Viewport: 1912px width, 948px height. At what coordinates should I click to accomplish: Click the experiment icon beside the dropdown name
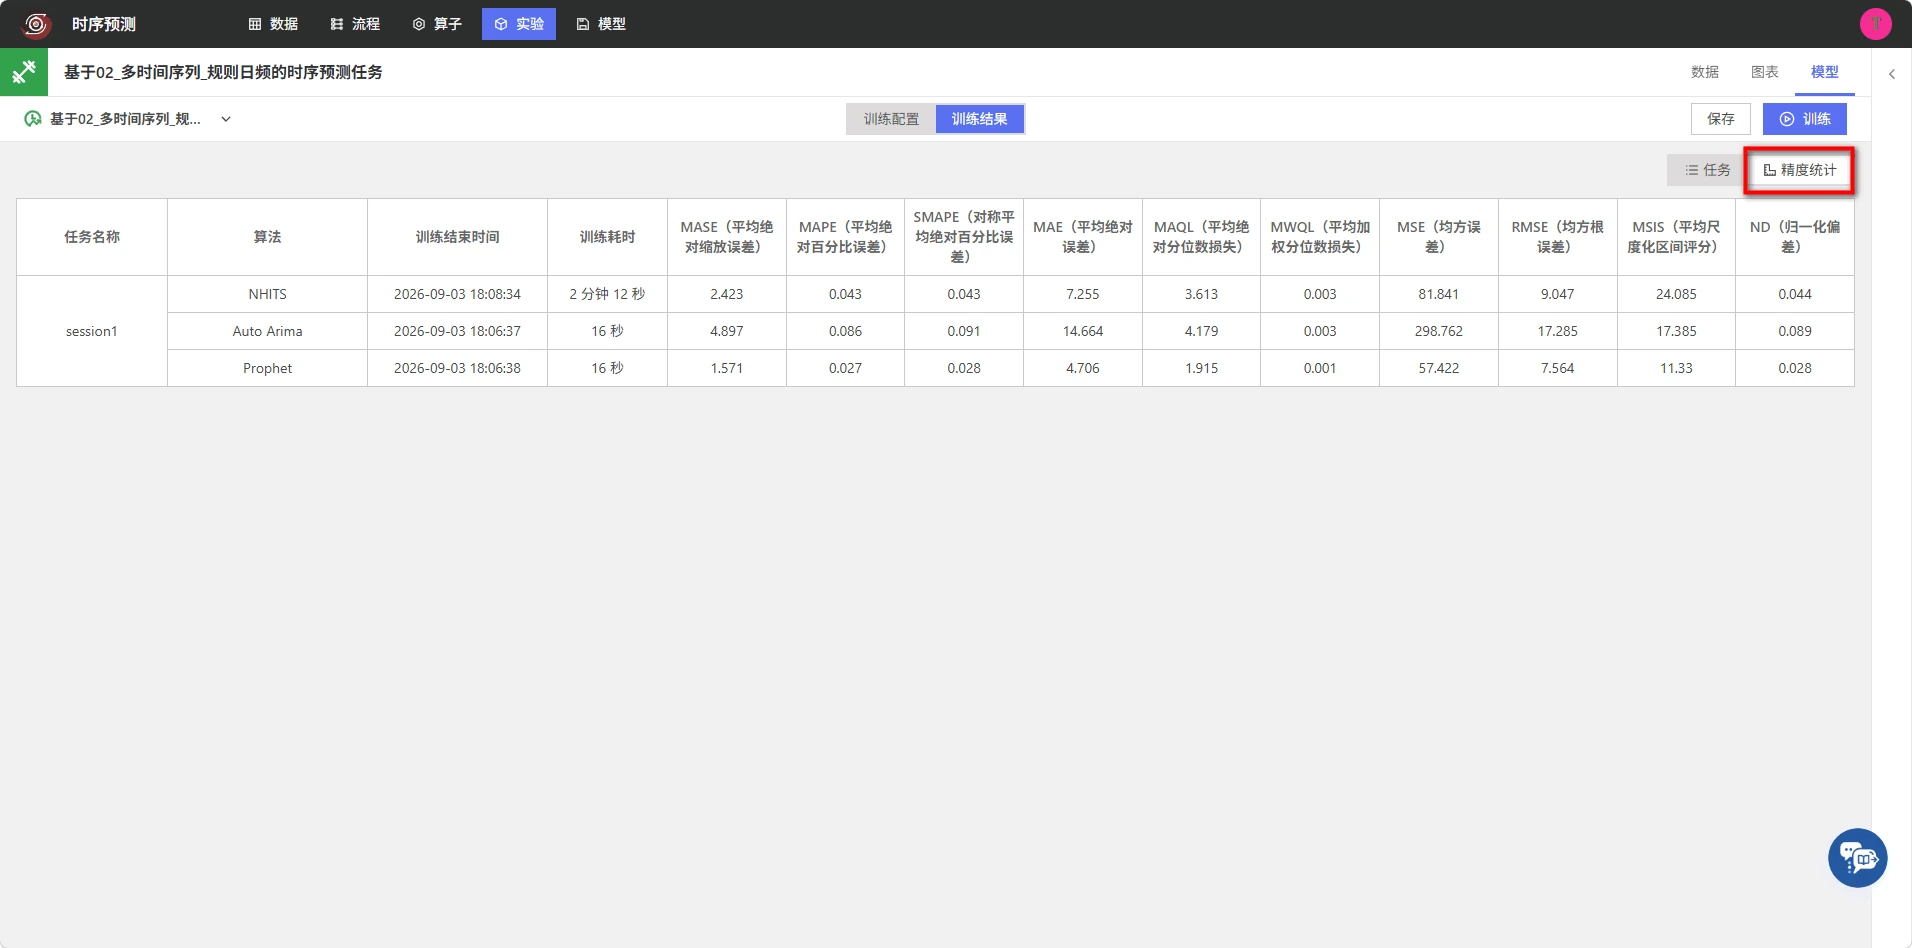(33, 119)
